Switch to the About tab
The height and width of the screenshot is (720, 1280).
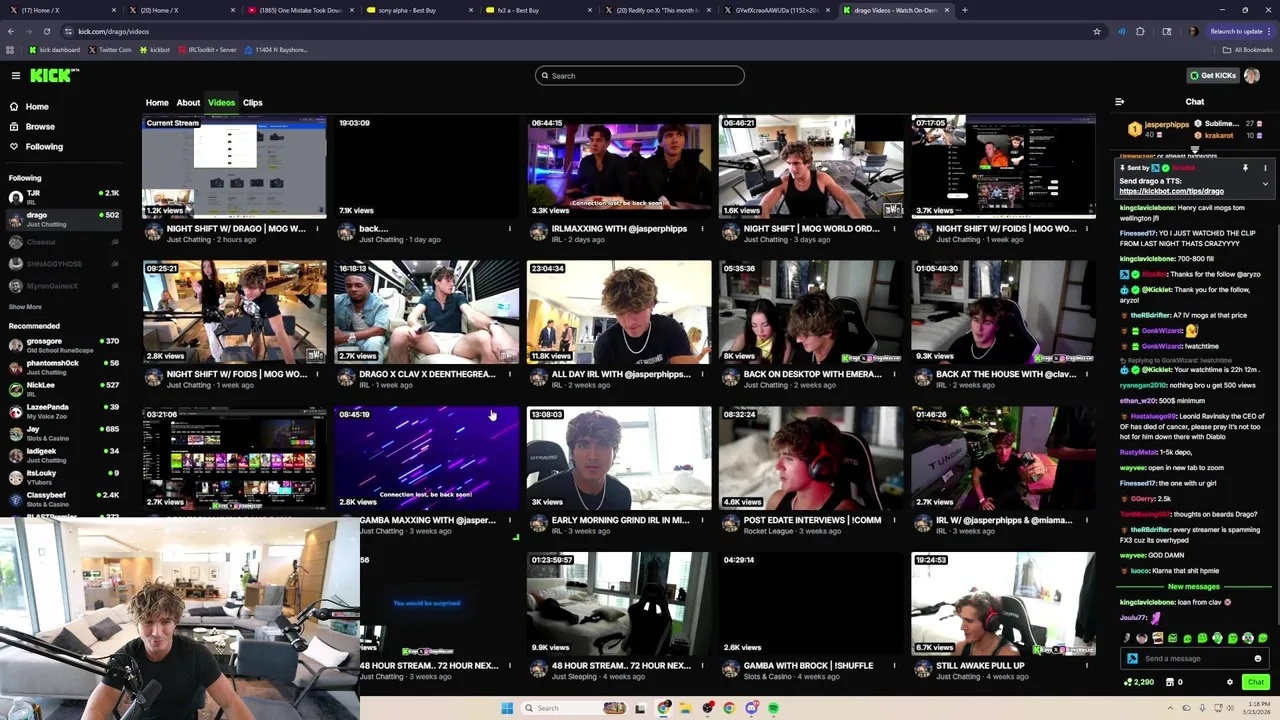click(x=188, y=103)
